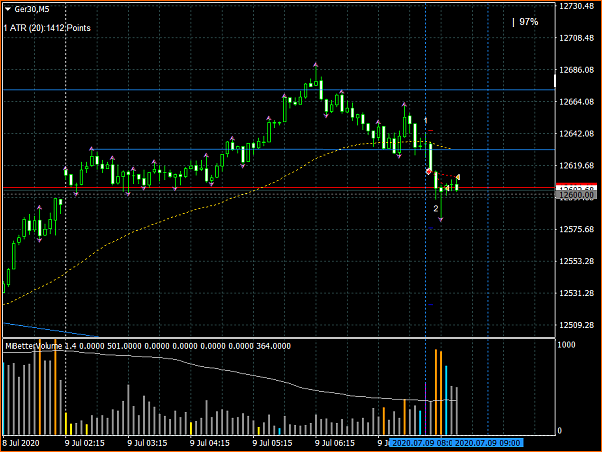Select the red horizontal line near 12604
This screenshot has width=602, height=452.
pyautogui.click(x=279, y=188)
